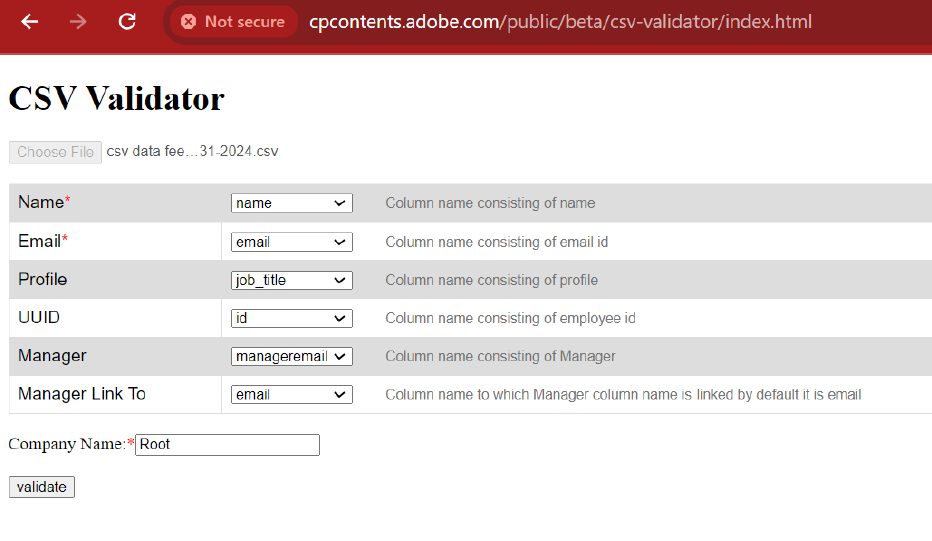Open the Manager Link To dropdown
Image resolution: width=932 pixels, height=541 pixels.
291,394
